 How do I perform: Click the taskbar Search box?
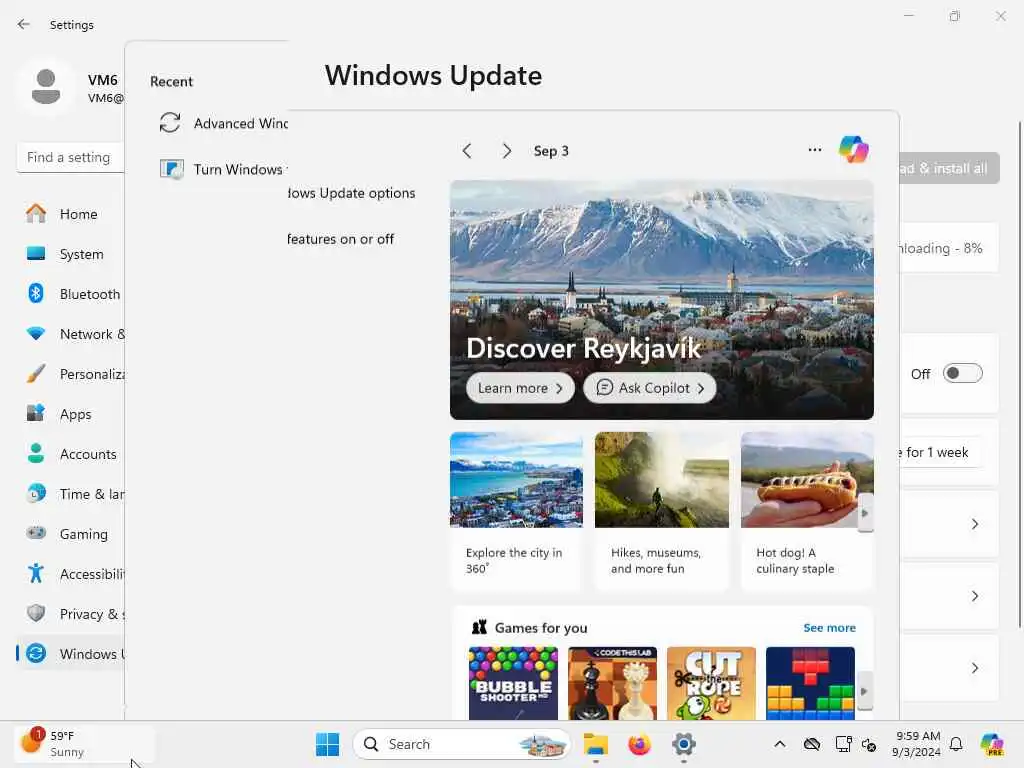click(x=462, y=744)
